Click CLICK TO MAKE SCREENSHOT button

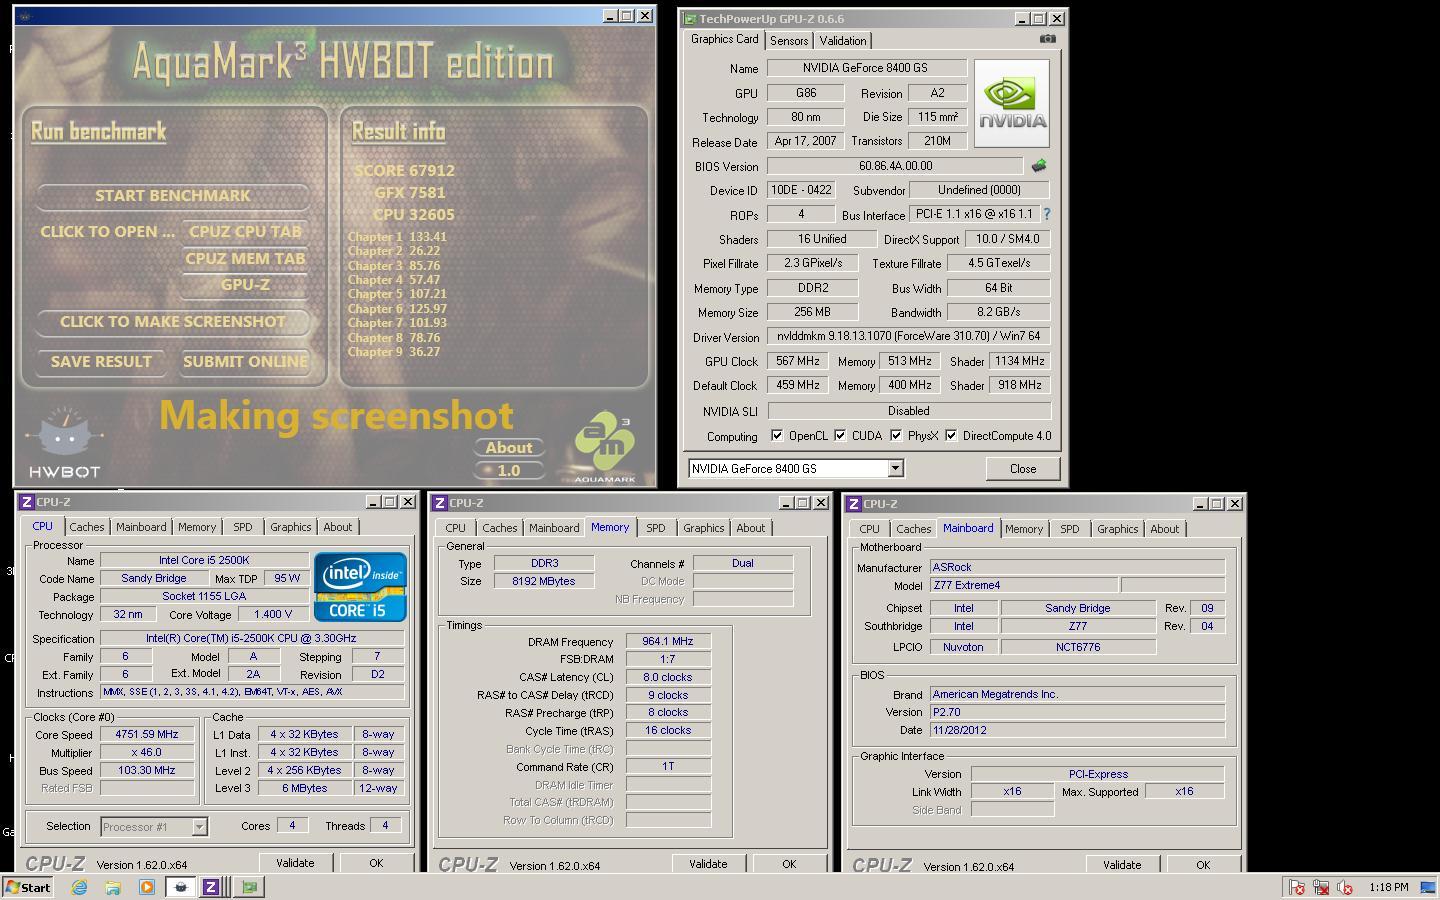(172, 321)
